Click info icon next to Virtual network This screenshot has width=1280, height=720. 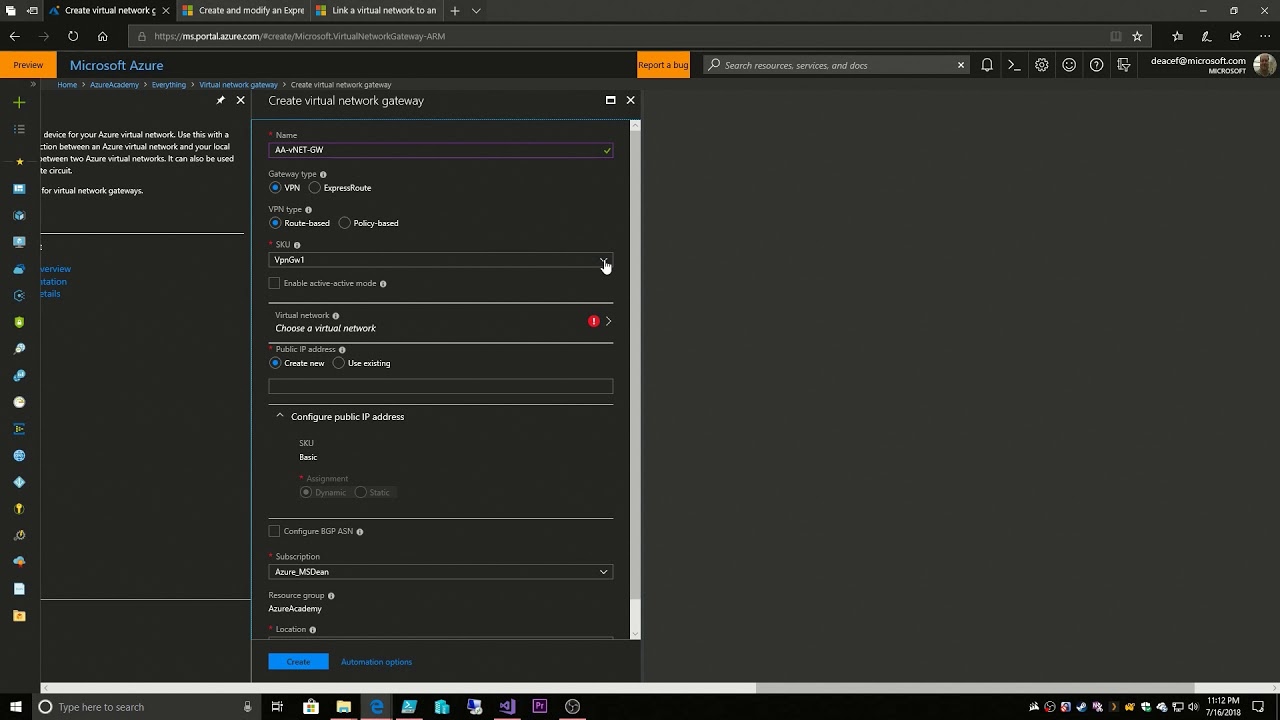coord(336,316)
